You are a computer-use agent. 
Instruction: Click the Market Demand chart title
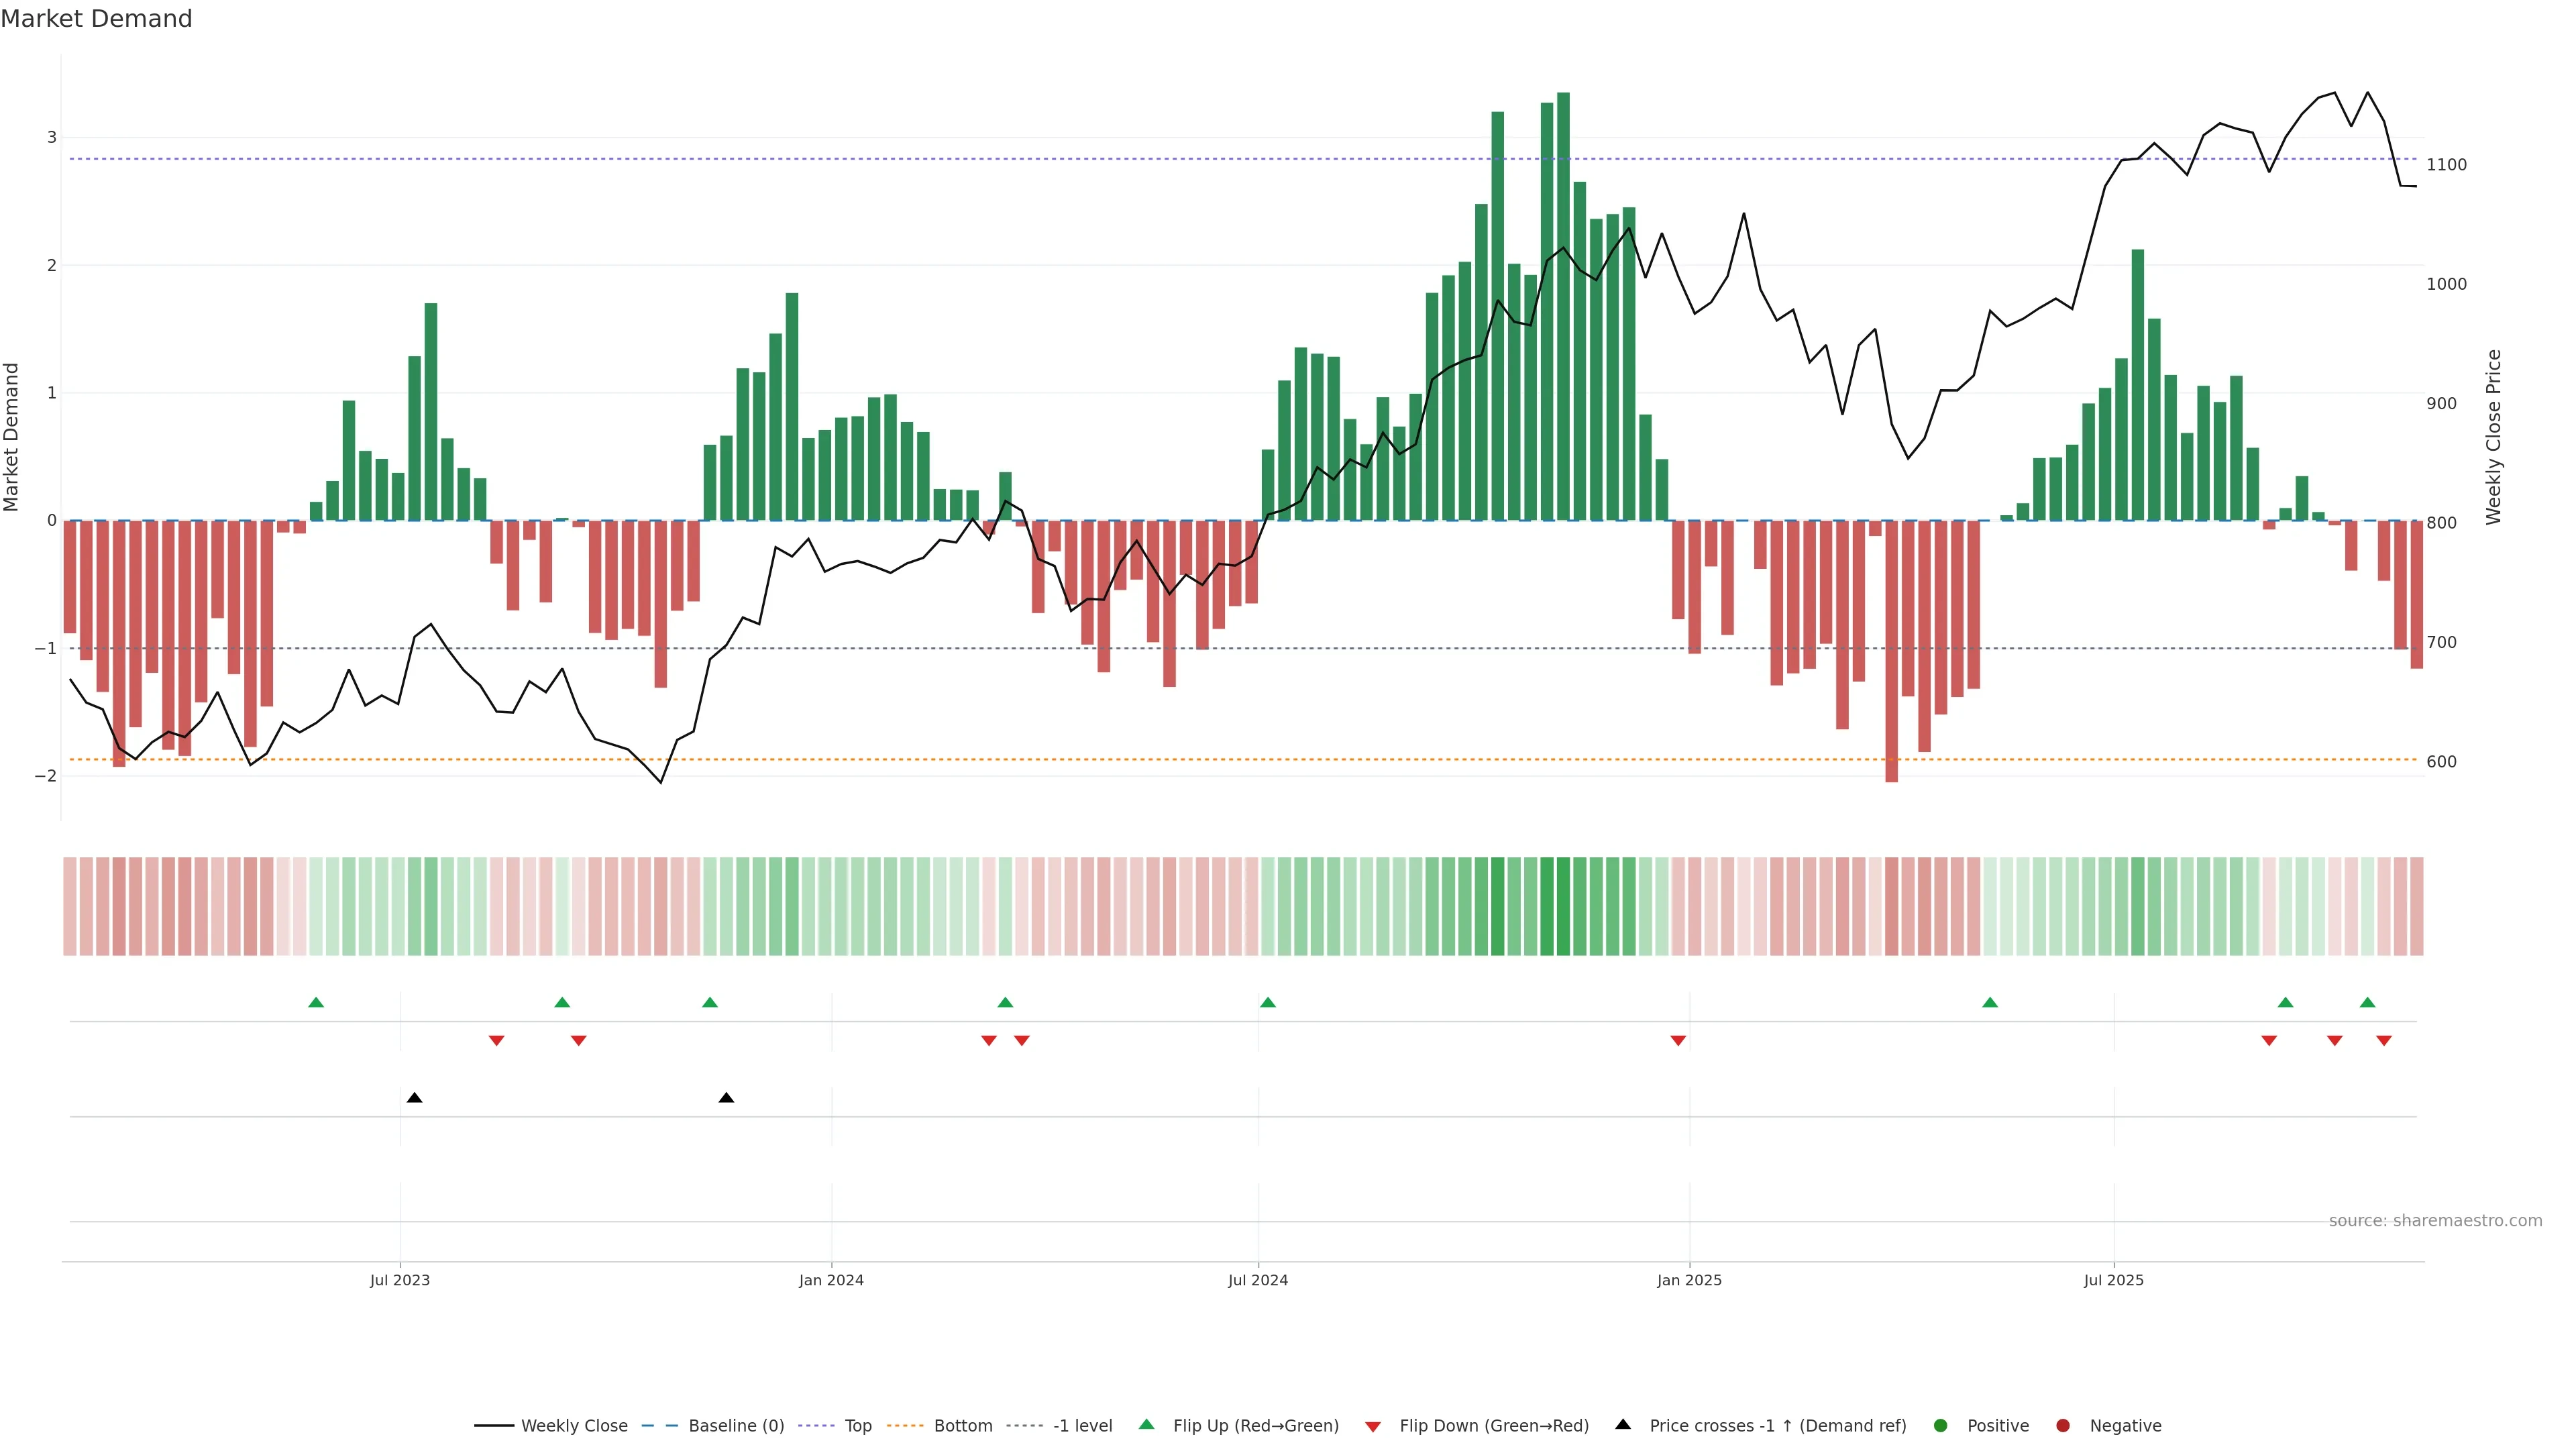tap(96, 19)
